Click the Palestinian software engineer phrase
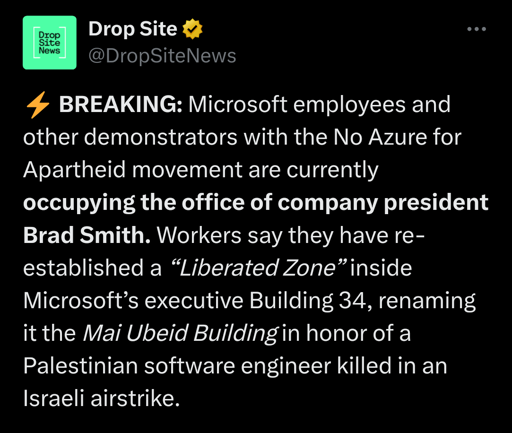 pos(177,366)
